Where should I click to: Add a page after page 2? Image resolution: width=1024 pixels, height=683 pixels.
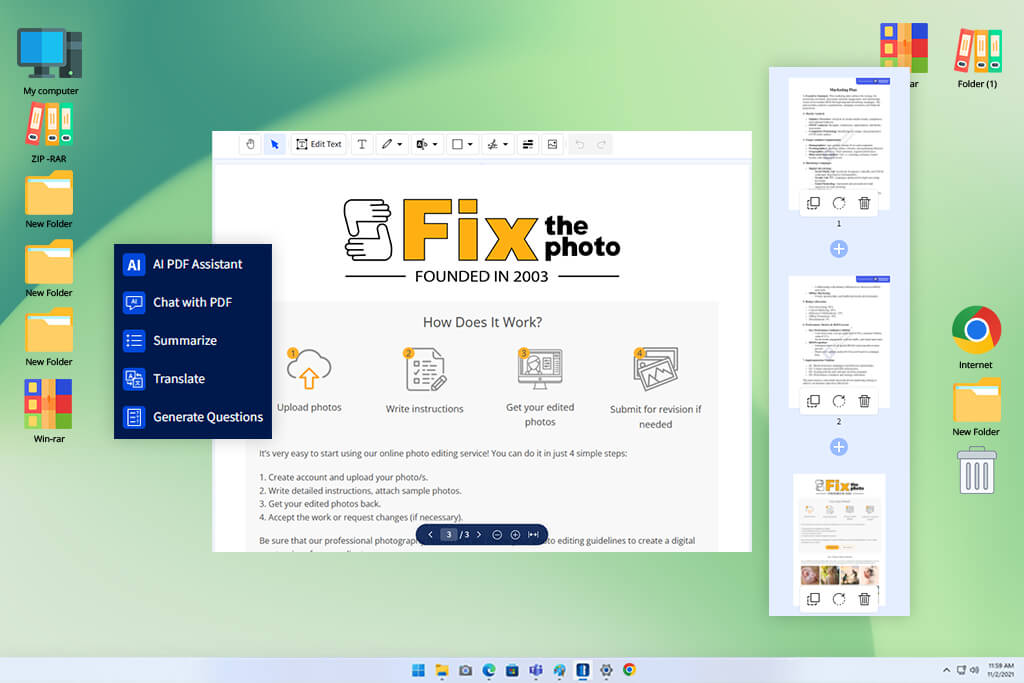tap(839, 447)
